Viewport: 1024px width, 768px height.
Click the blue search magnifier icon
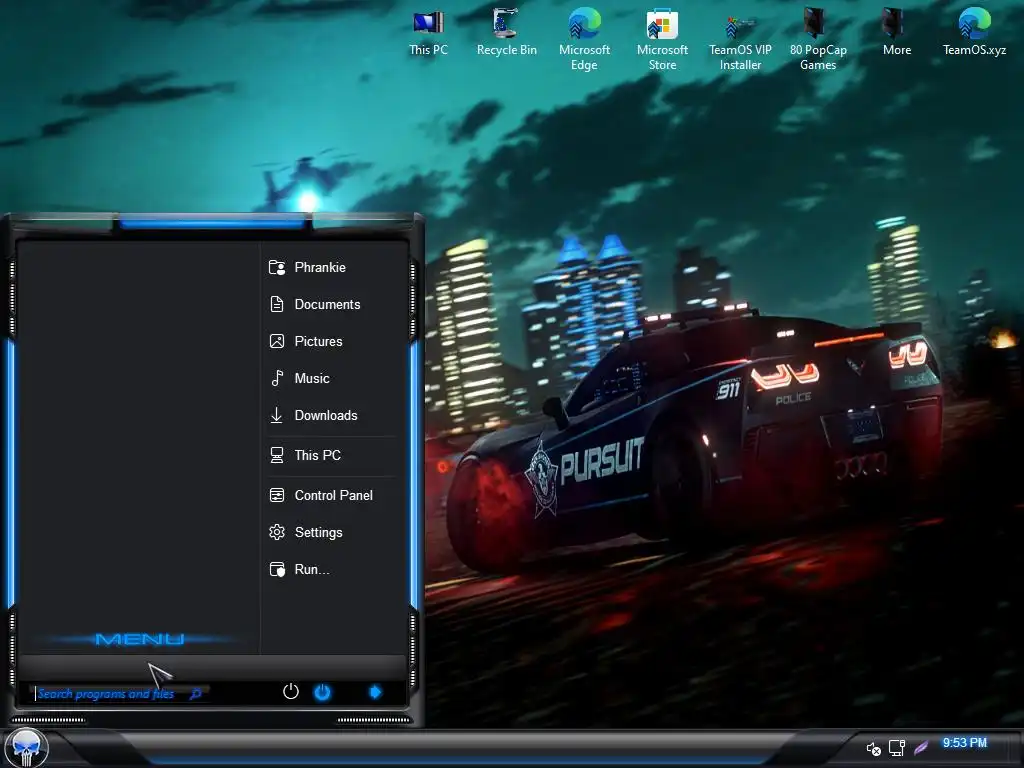coord(195,694)
